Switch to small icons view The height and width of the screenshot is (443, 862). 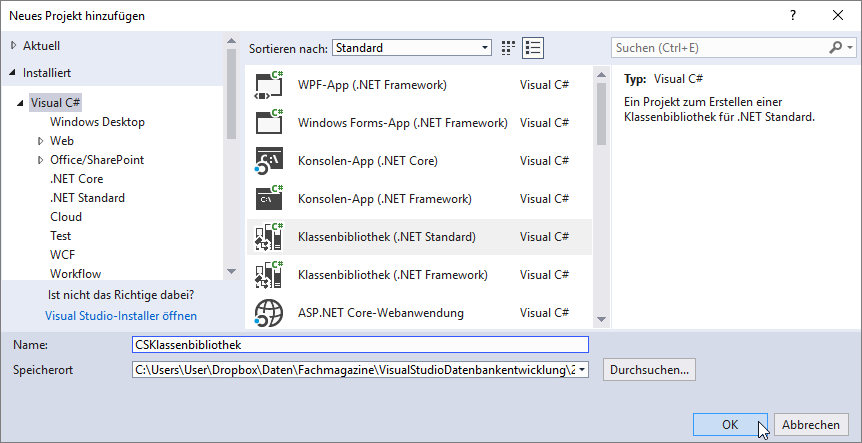[508, 48]
